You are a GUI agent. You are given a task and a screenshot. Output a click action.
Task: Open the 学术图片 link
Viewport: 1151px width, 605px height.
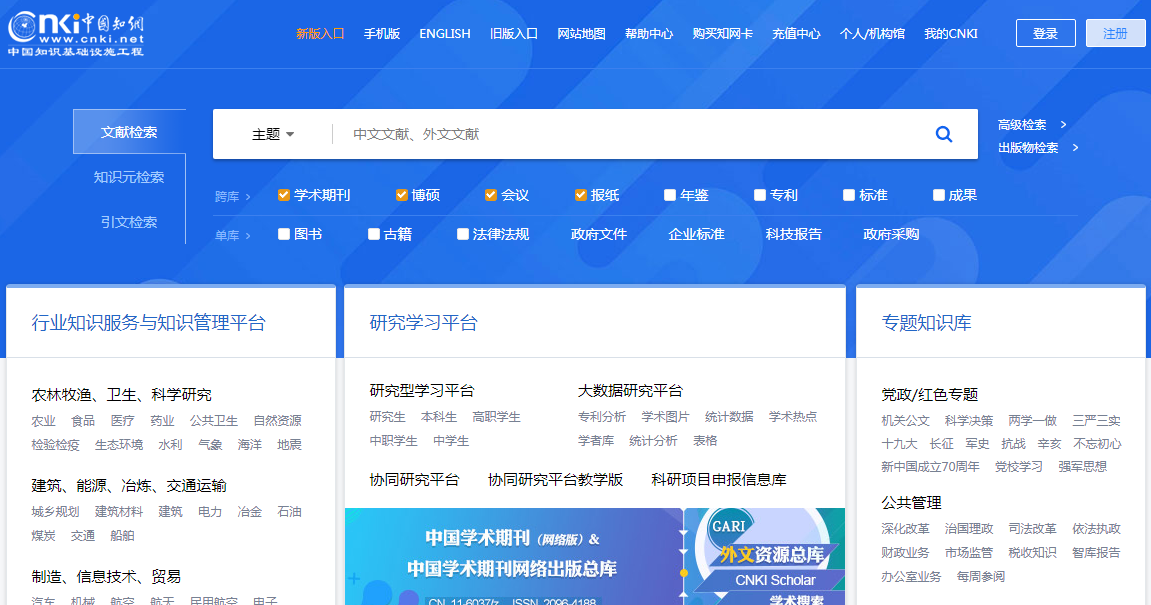coord(666,417)
